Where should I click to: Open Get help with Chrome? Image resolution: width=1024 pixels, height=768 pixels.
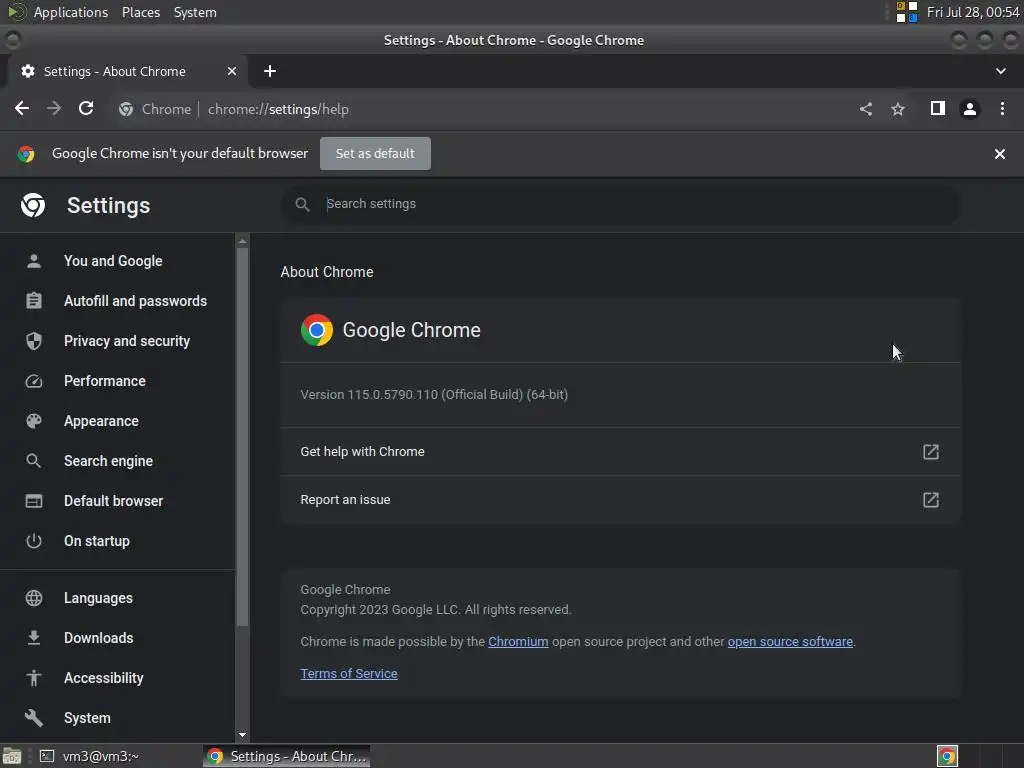point(620,452)
